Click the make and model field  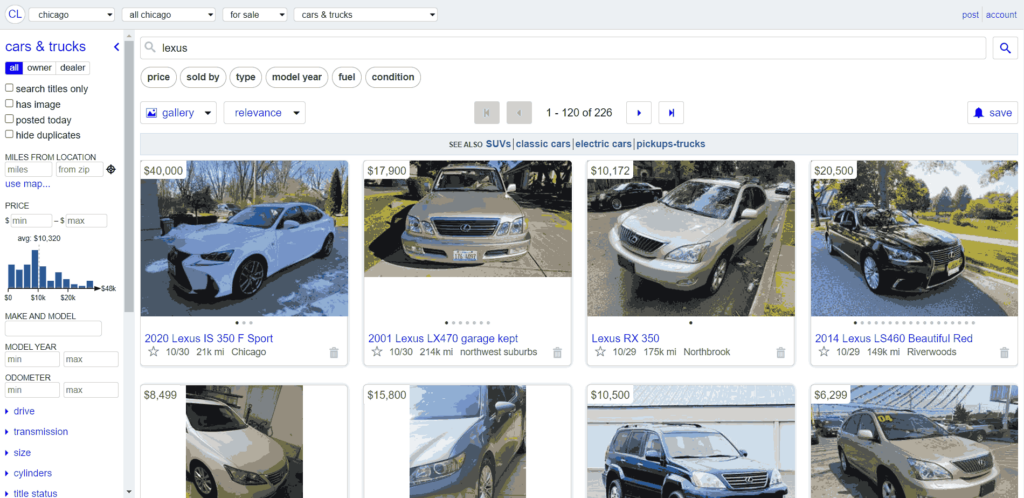(54, 328)
